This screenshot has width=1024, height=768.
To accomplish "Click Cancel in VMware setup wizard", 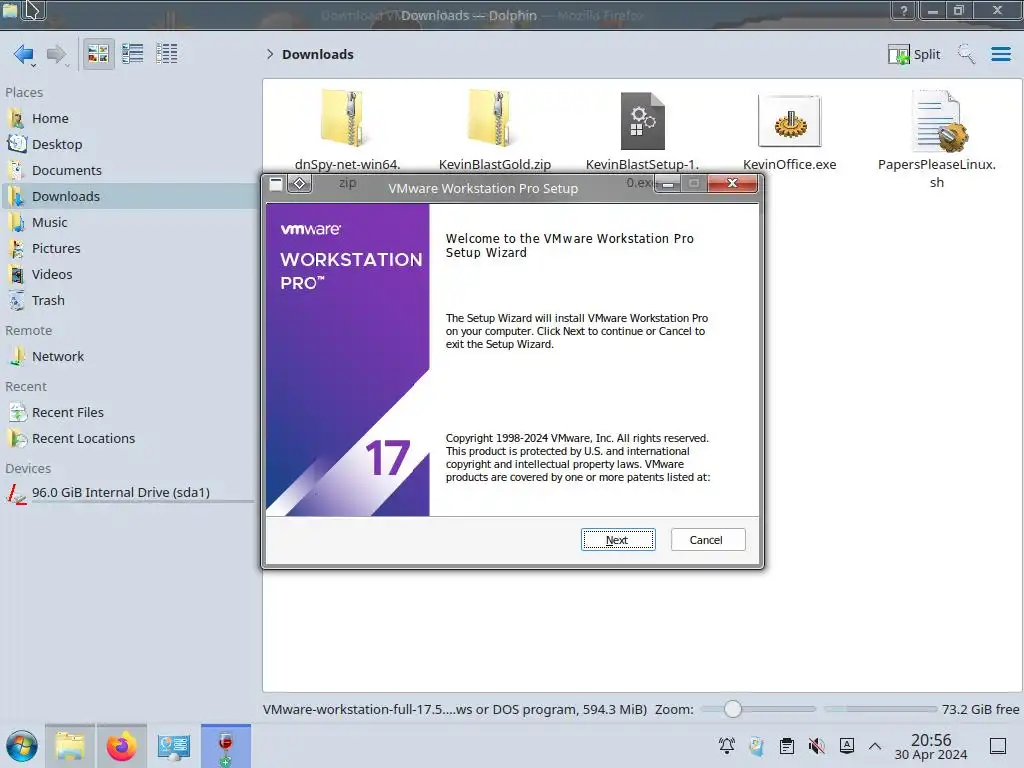I will pyautogui.click(x=707, y=540).
